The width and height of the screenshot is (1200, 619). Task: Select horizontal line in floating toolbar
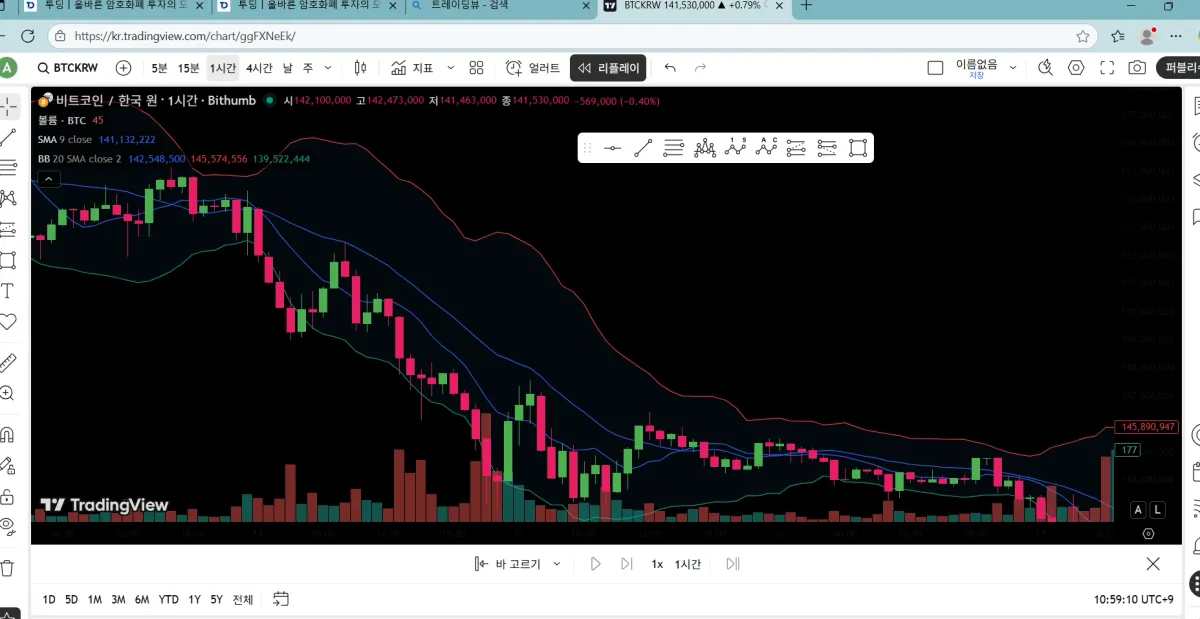coord(613,148)
